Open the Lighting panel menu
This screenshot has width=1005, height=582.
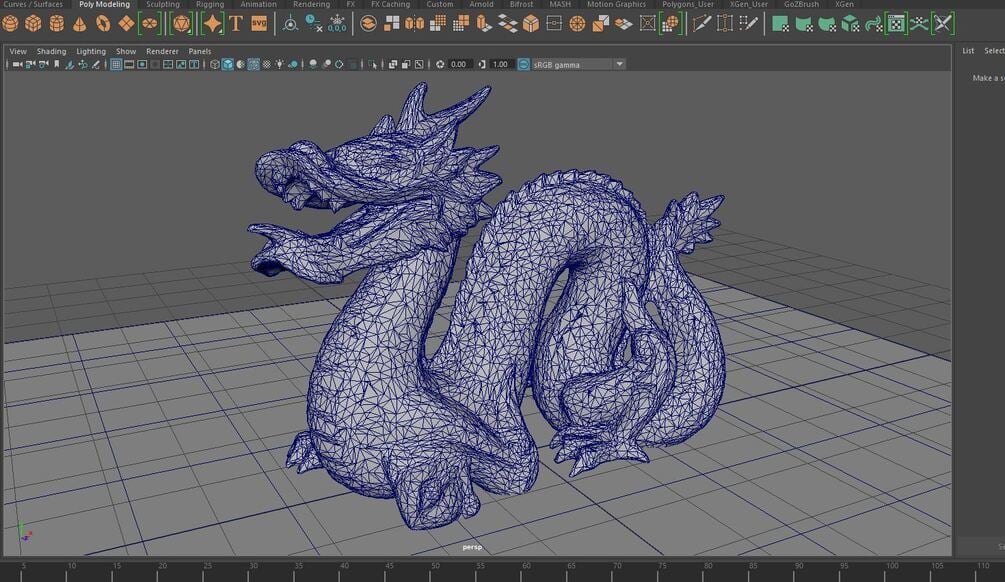(x=91, y=51)
